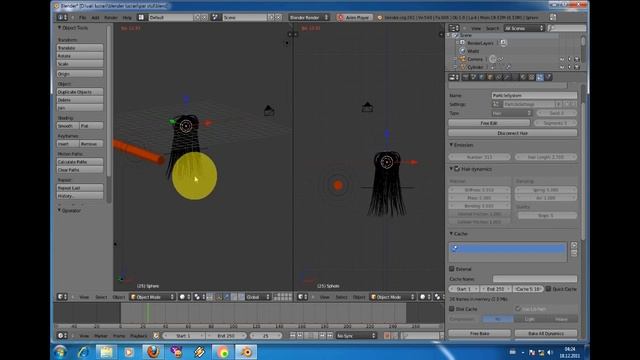
Task: Click the Info header editor type icon
Action: coord(62,18)
